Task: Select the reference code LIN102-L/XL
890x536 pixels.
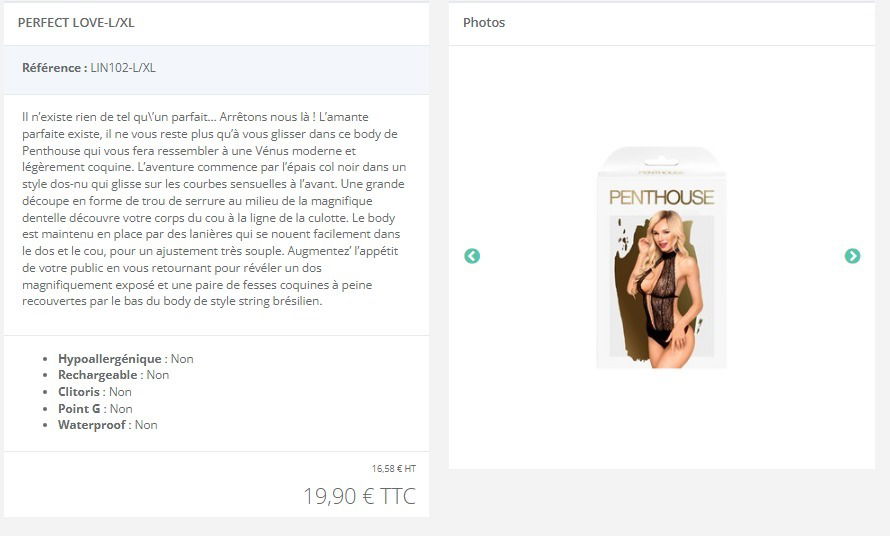Action: [123, 68]
